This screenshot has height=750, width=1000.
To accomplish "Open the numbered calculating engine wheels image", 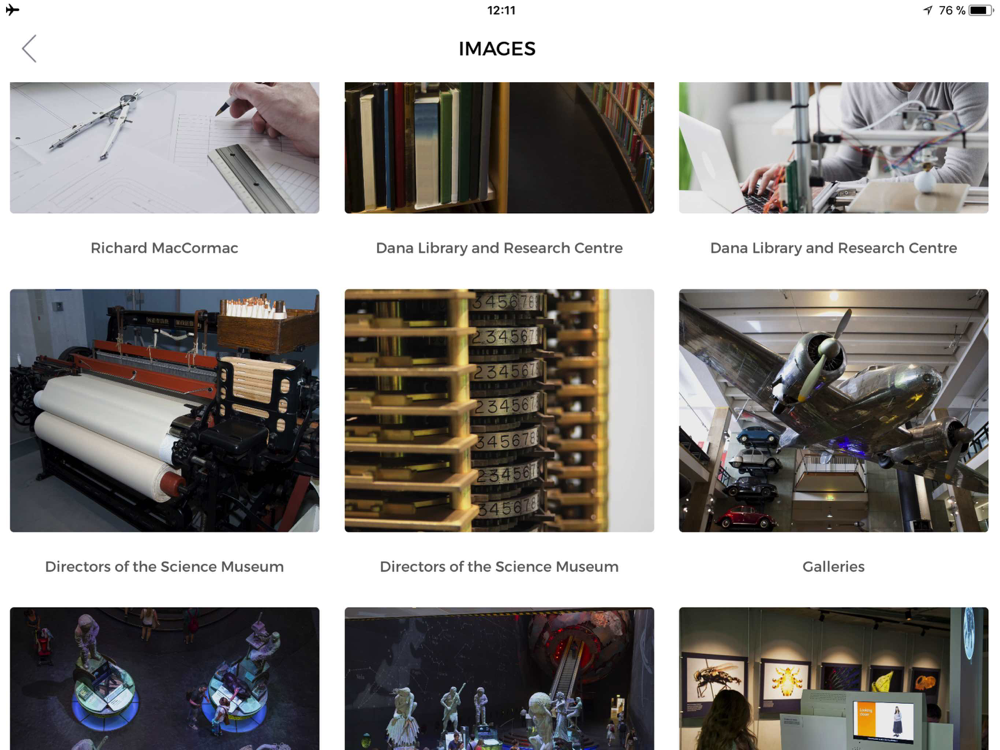I will 499,410.
